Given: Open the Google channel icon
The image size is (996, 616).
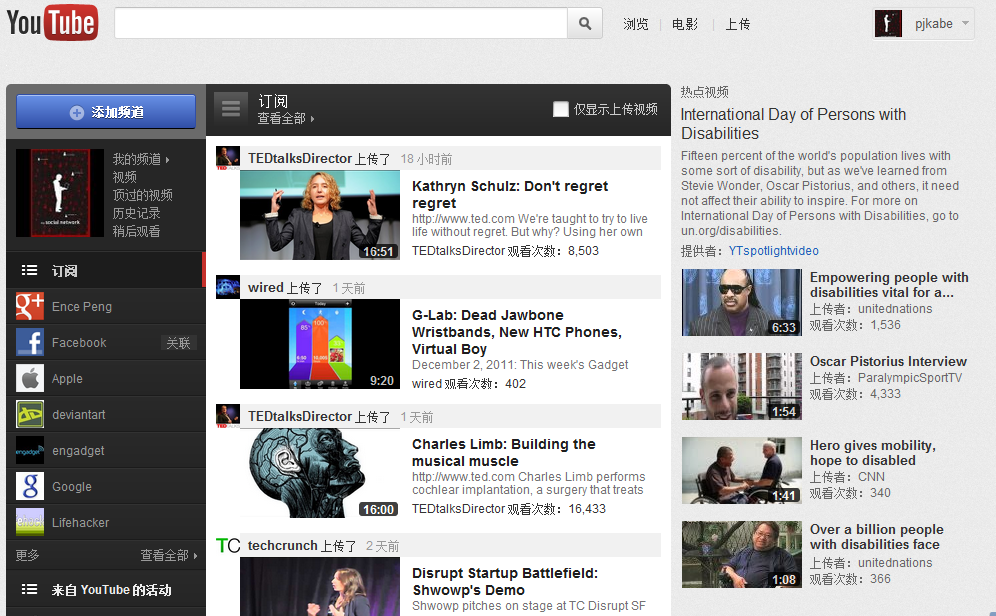Looking at the screenshot, I should click(30, 486).
